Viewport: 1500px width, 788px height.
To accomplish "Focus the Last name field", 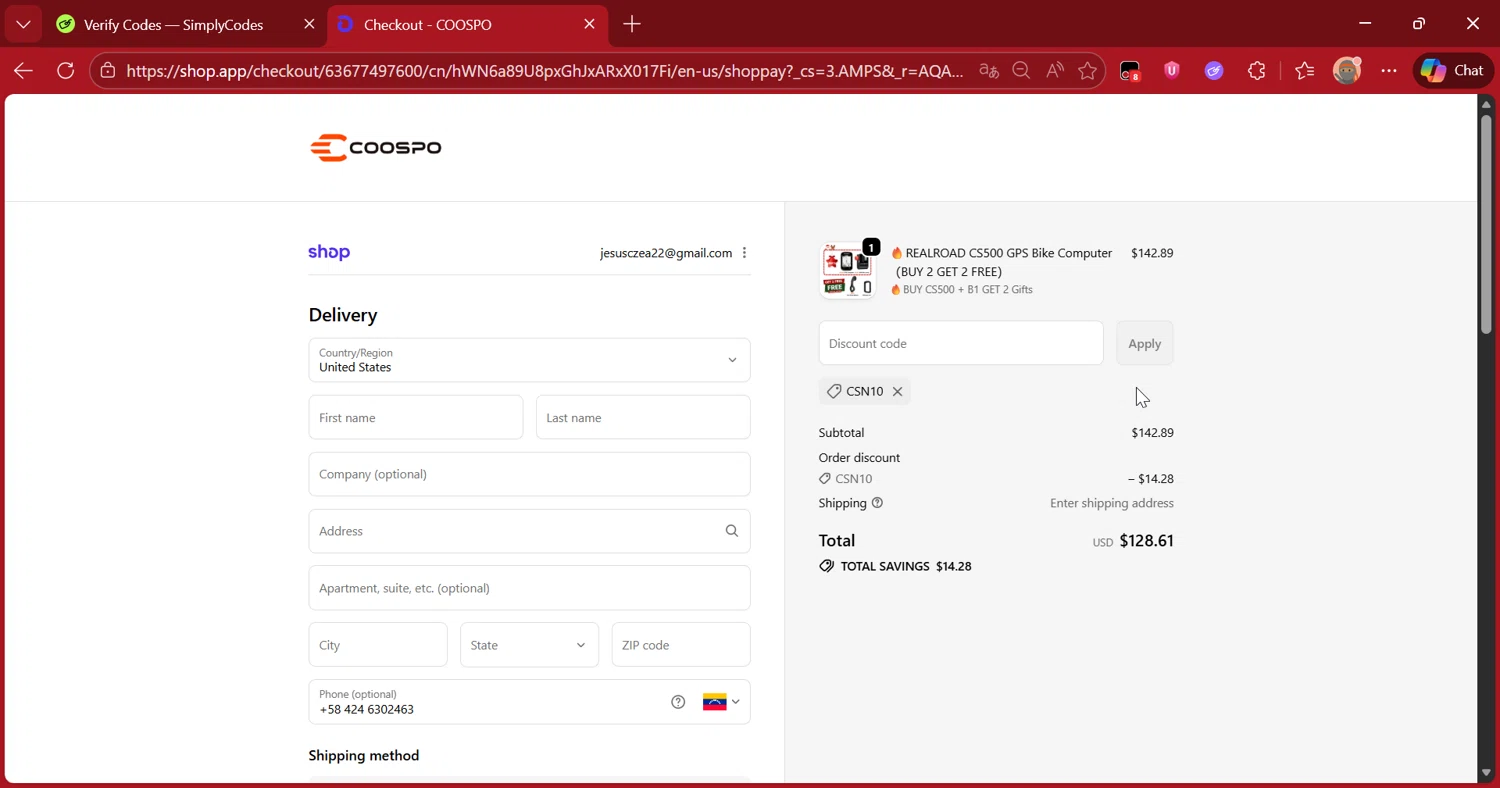I will coord(643,417).
